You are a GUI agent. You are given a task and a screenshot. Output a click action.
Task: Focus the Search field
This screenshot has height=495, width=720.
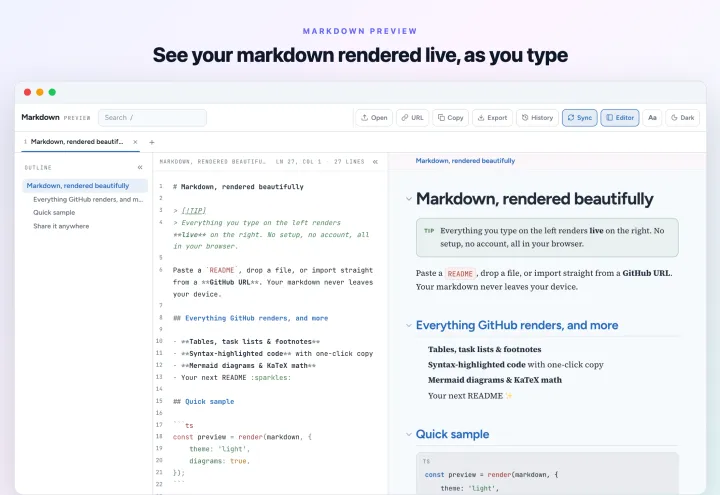[152, 118]
